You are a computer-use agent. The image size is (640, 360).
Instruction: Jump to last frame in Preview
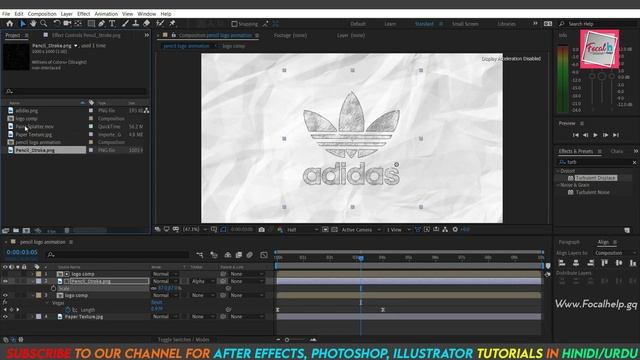(x=616, y=135)
